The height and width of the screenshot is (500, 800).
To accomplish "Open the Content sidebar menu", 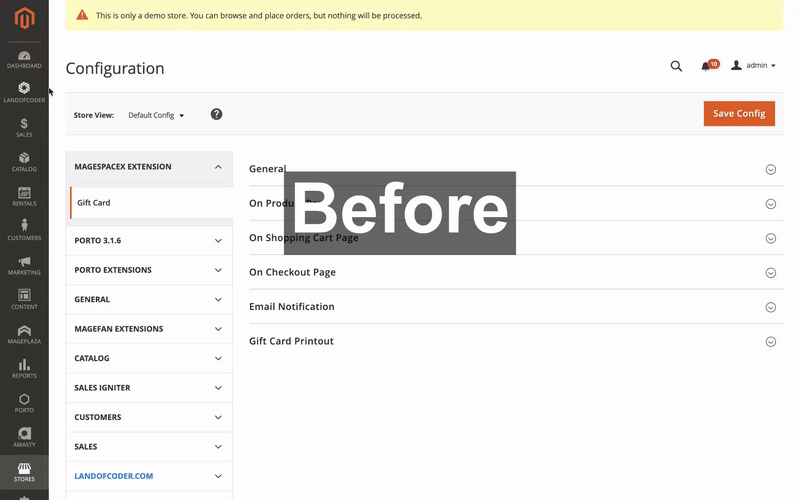I will point(24,299).
